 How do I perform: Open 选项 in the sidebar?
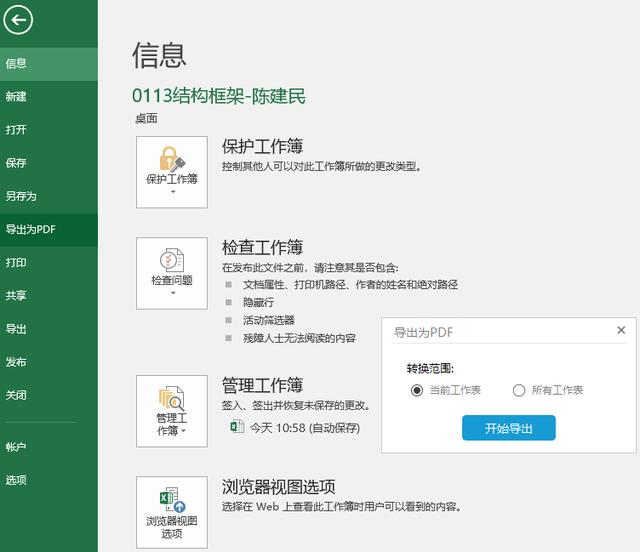coord(49,480)
